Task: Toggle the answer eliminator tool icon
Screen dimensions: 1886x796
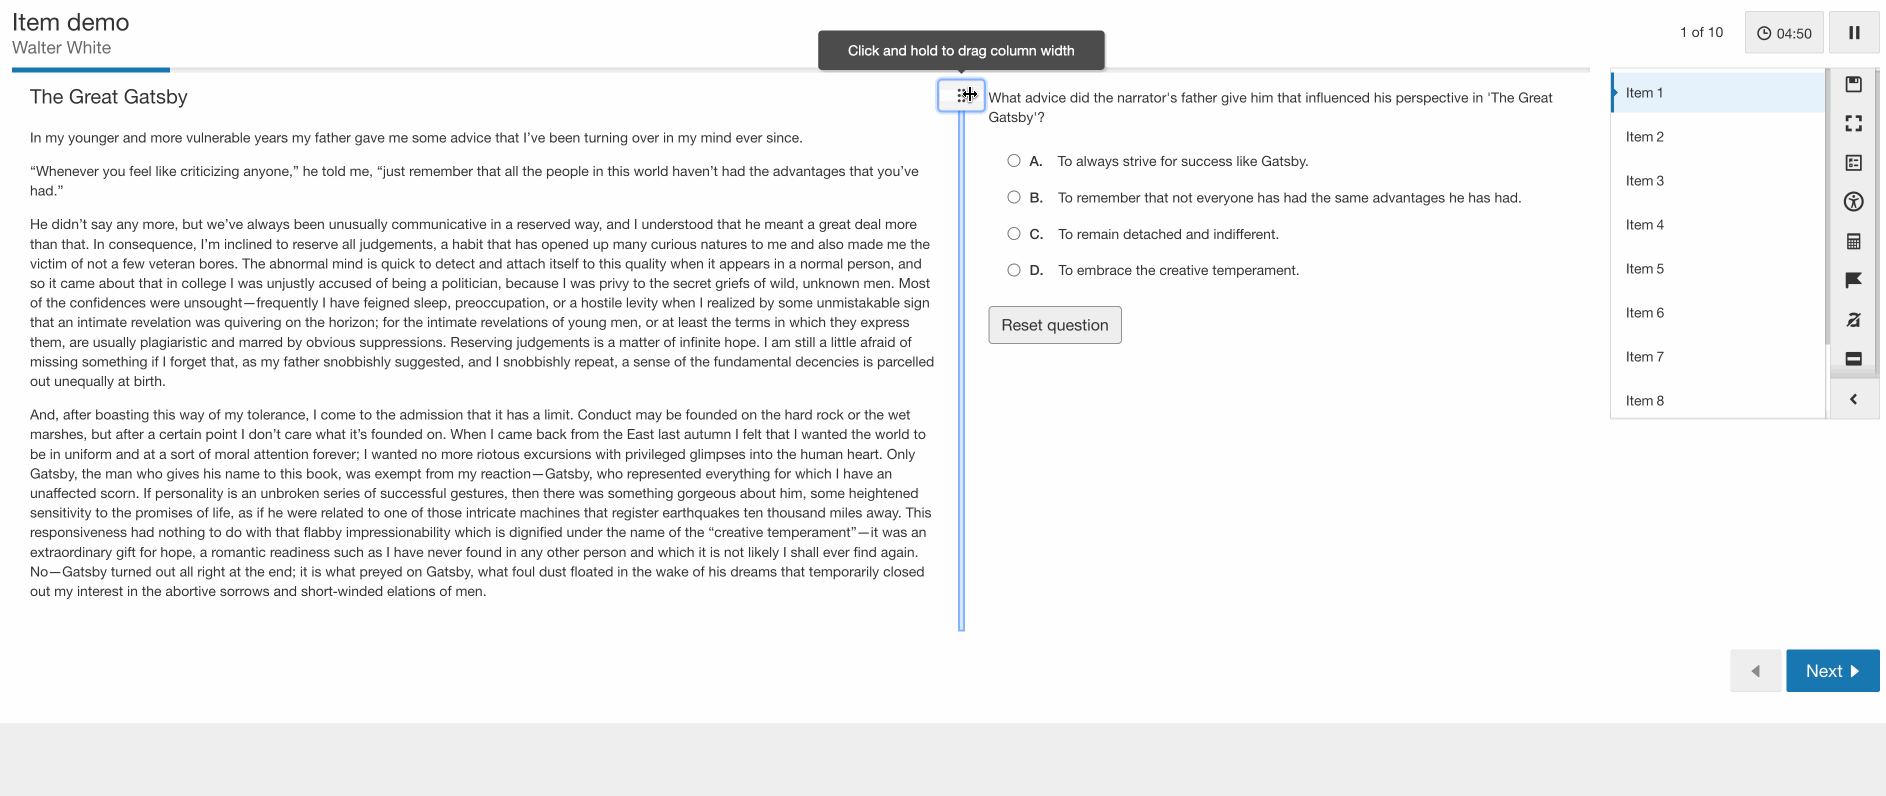Action: click(1853, 320)
